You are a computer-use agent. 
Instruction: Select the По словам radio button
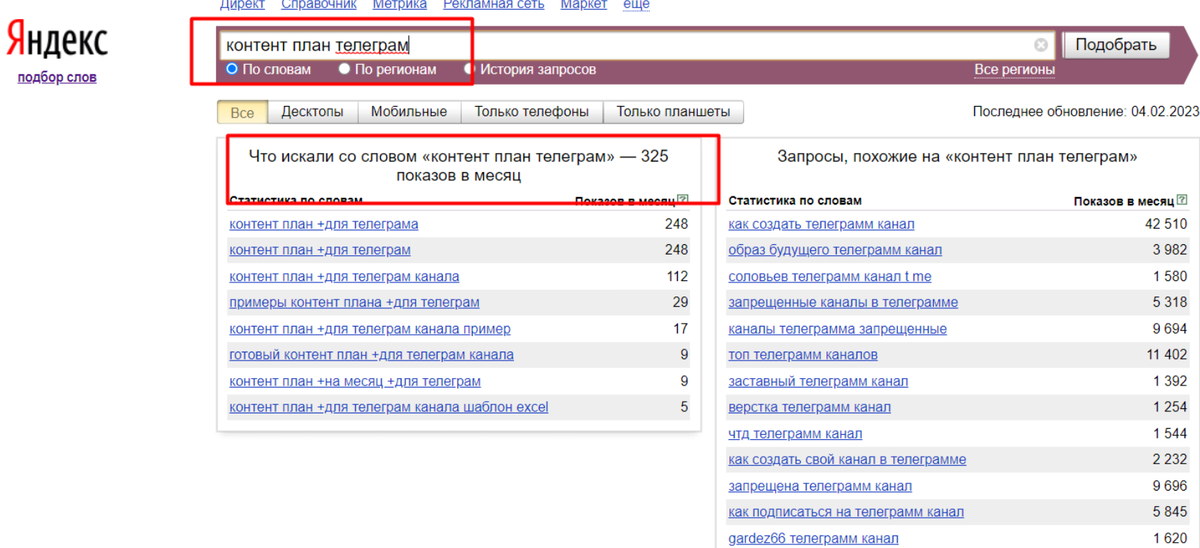[232, 69]
